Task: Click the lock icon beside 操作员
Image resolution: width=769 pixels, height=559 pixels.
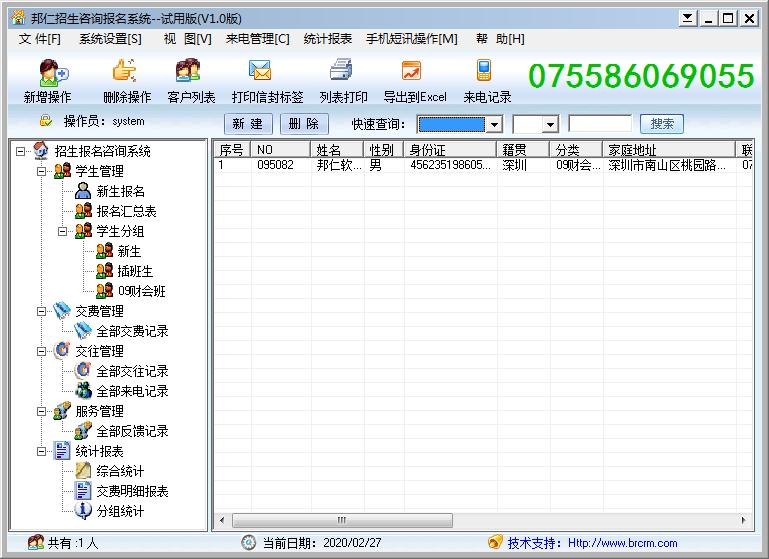Action: [46, 120]
